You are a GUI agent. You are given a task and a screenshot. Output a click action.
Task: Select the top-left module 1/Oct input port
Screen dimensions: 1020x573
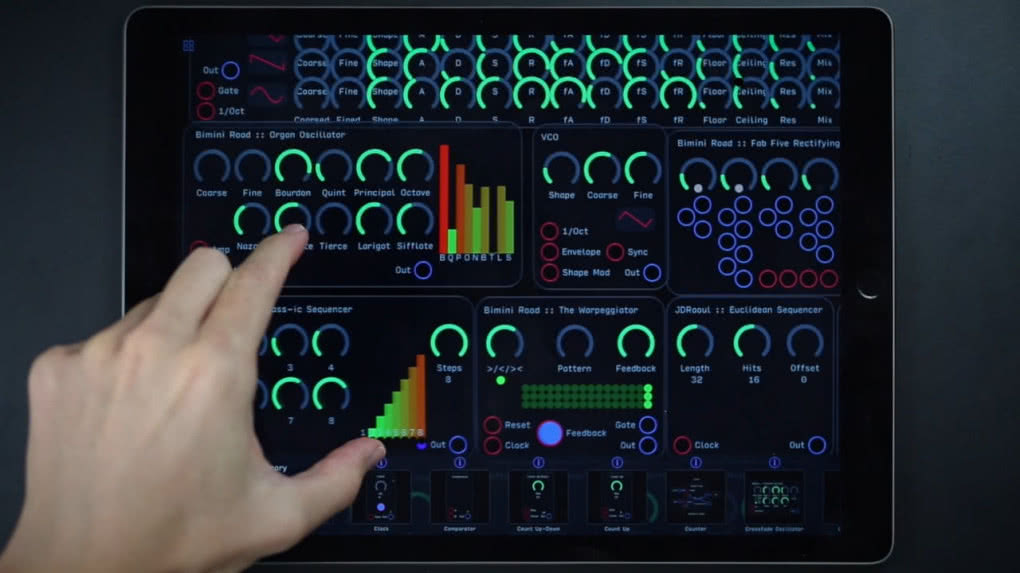206,111
